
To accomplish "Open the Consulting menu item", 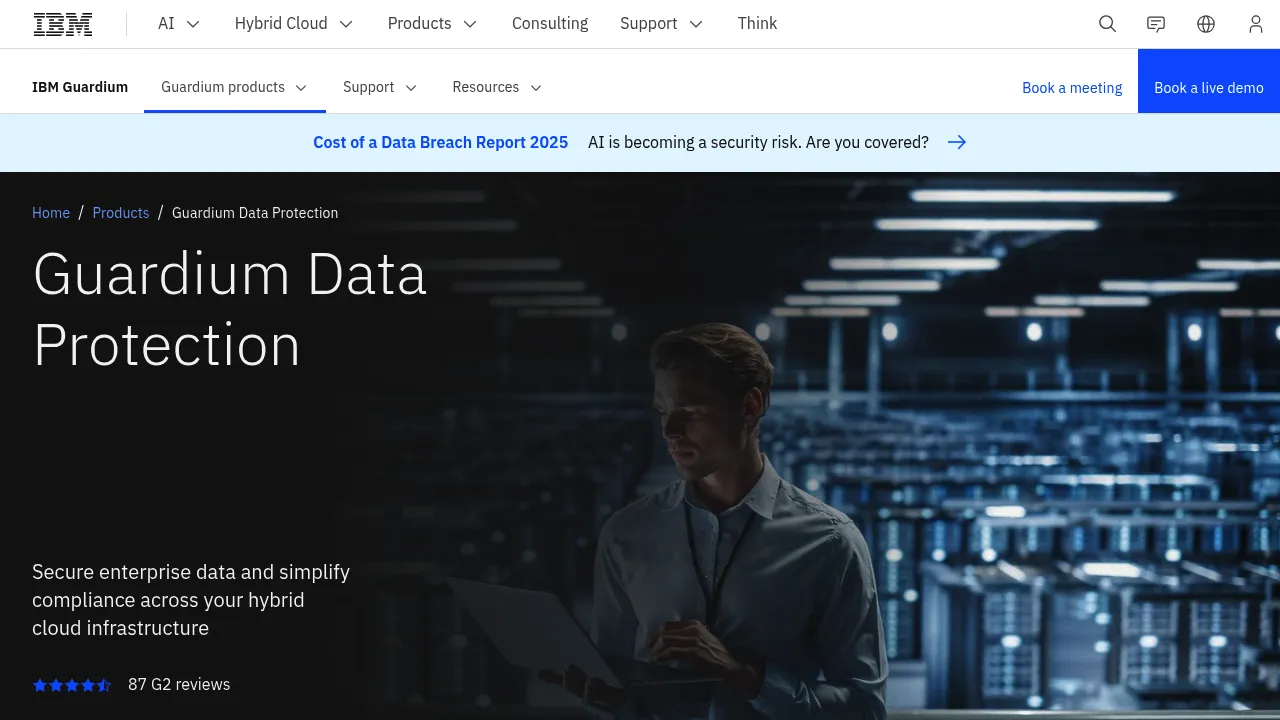I will pos(550,24).
